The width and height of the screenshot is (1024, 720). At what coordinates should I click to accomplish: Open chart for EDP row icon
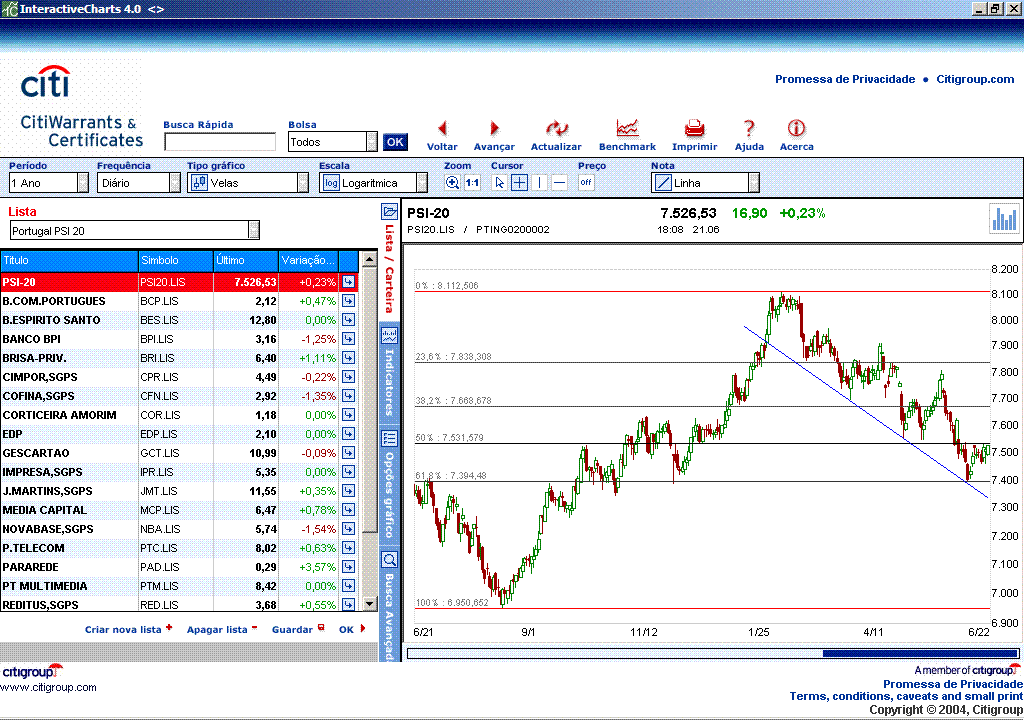point(349,434)
